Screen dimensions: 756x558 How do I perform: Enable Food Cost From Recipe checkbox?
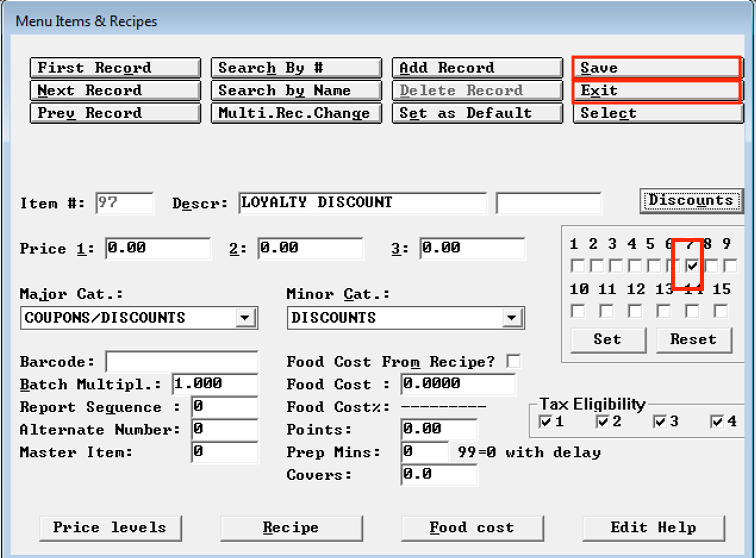(513, 361)
